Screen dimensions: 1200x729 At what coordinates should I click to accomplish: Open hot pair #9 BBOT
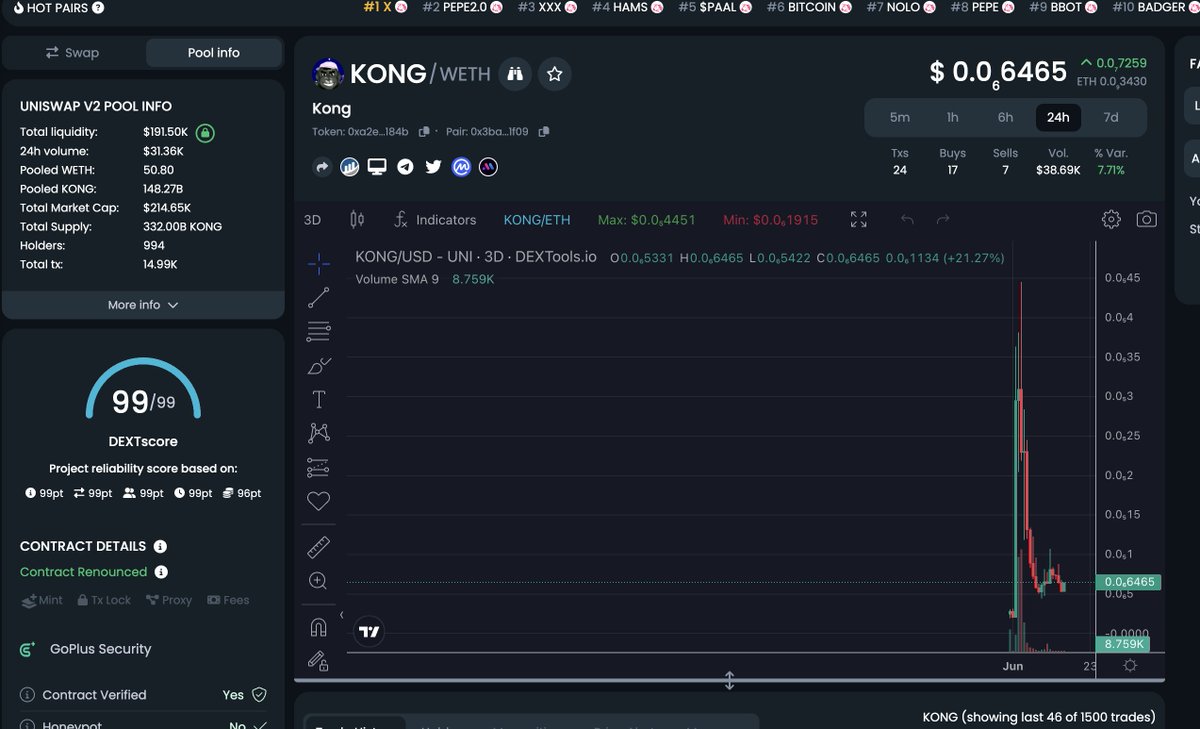tap(1062, 7)
